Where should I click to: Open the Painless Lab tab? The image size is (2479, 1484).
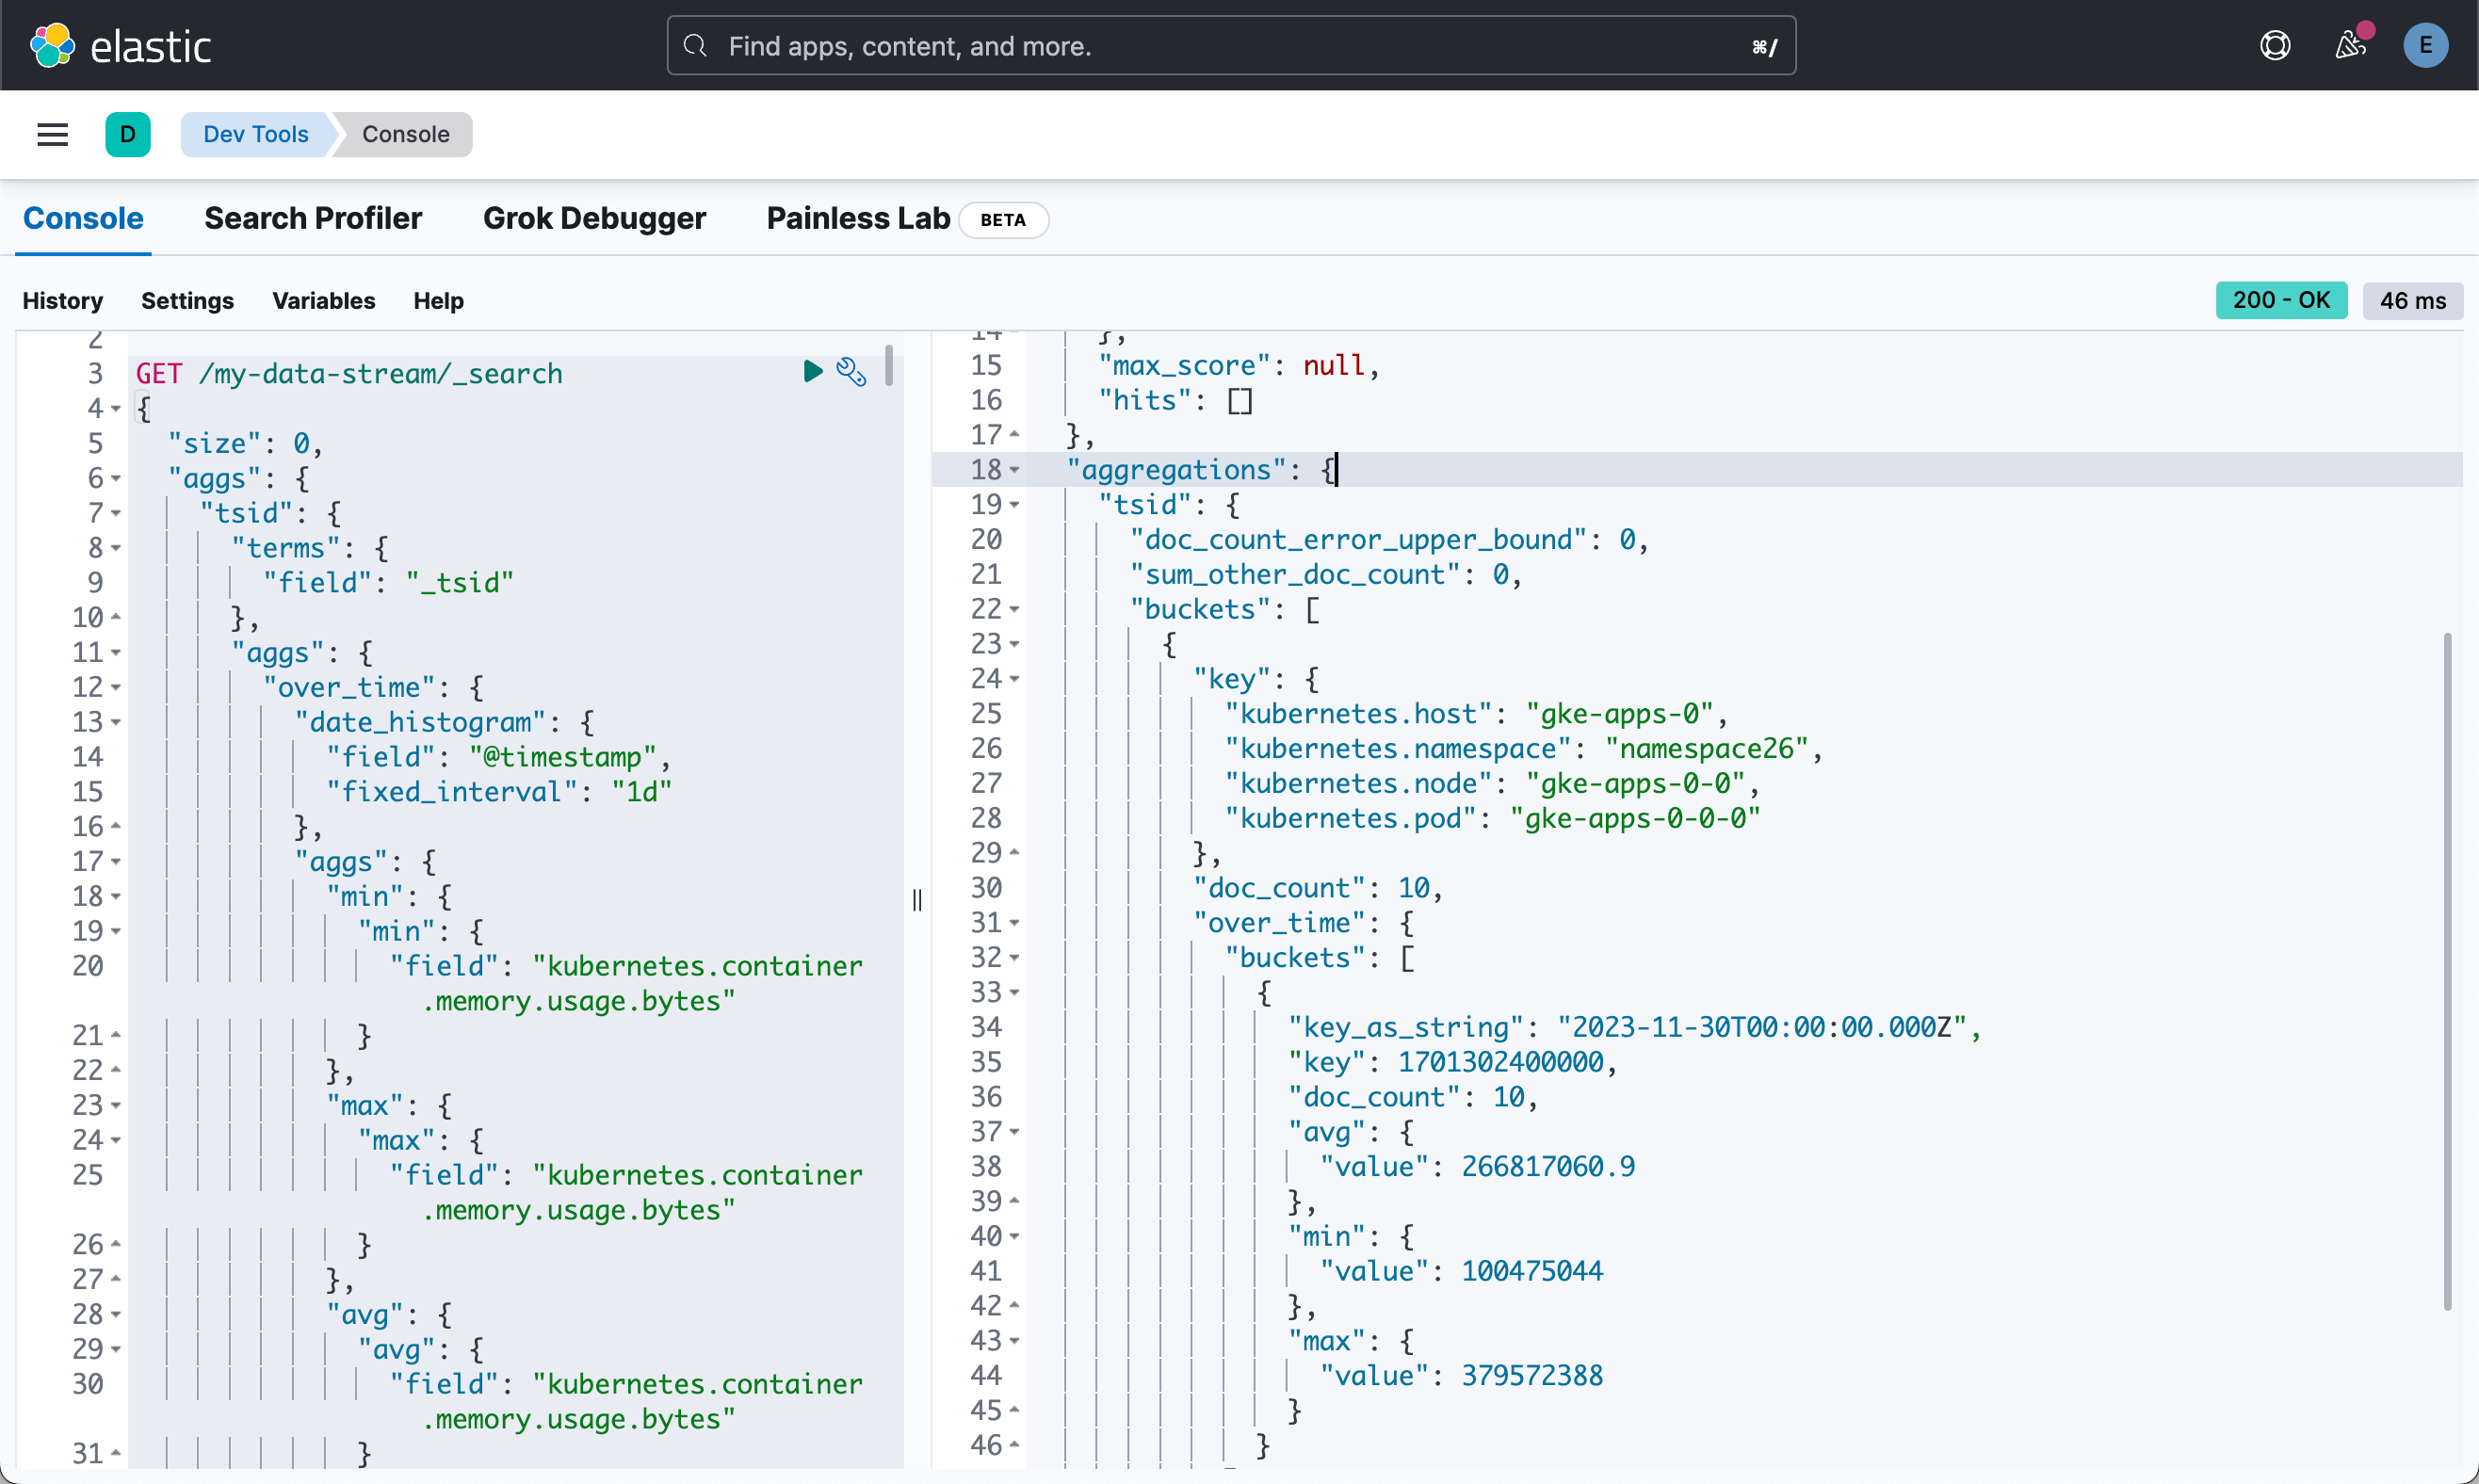coord(857,218)
